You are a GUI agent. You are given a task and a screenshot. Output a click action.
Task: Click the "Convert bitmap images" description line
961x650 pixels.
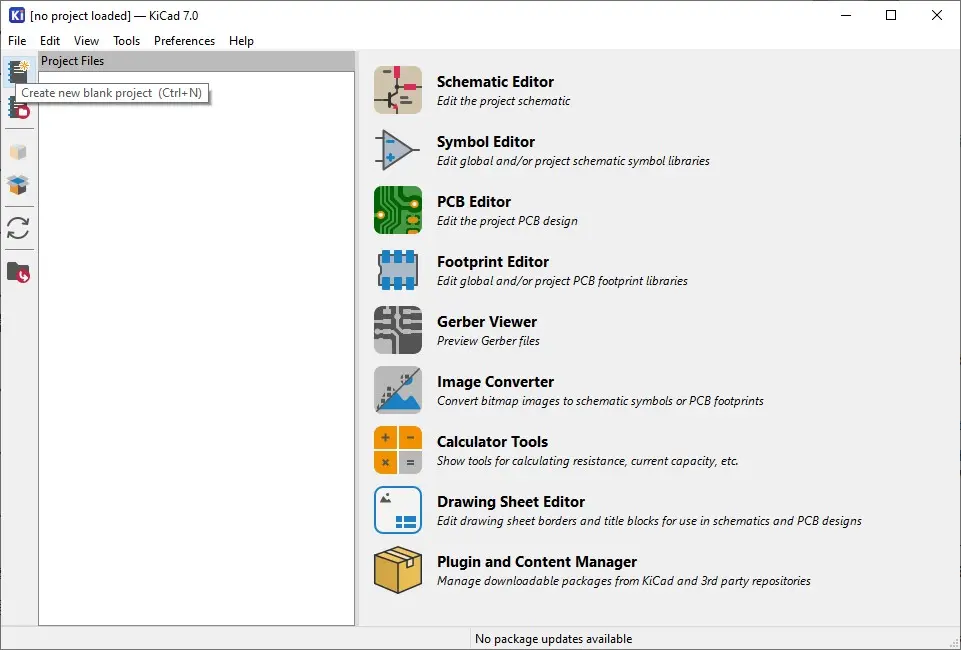(600, 401)
